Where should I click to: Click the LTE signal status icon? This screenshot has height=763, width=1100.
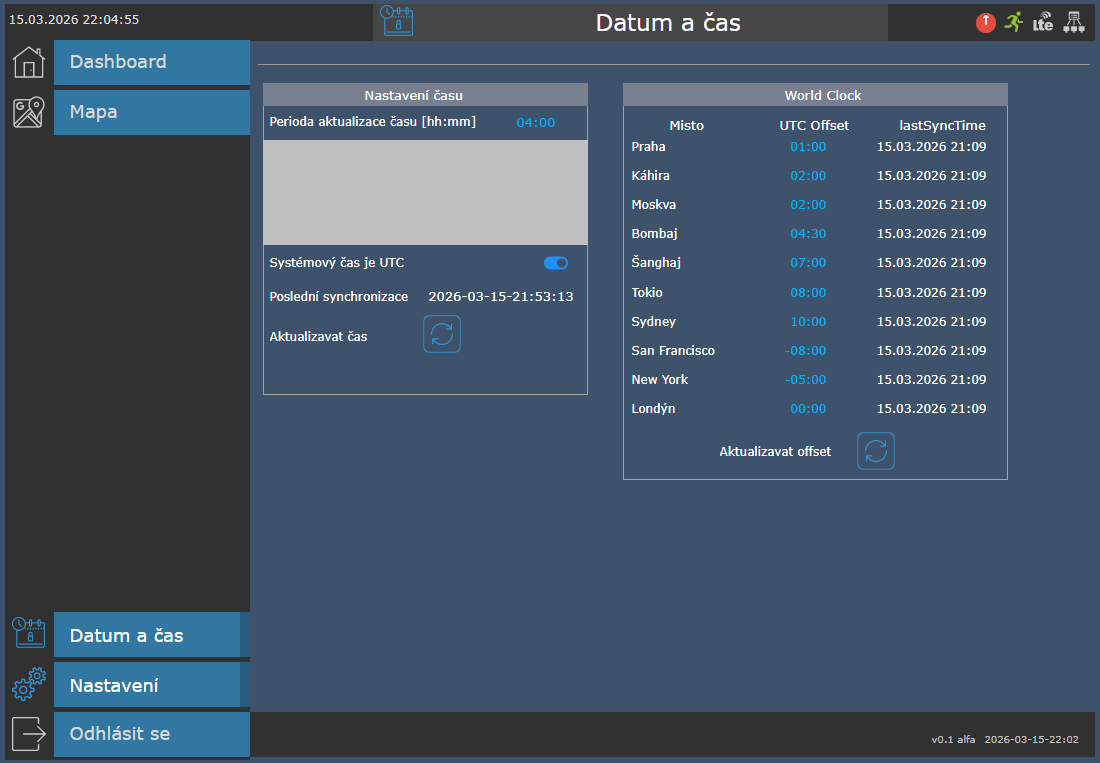pyautogui.click(x=1043, y=22)
